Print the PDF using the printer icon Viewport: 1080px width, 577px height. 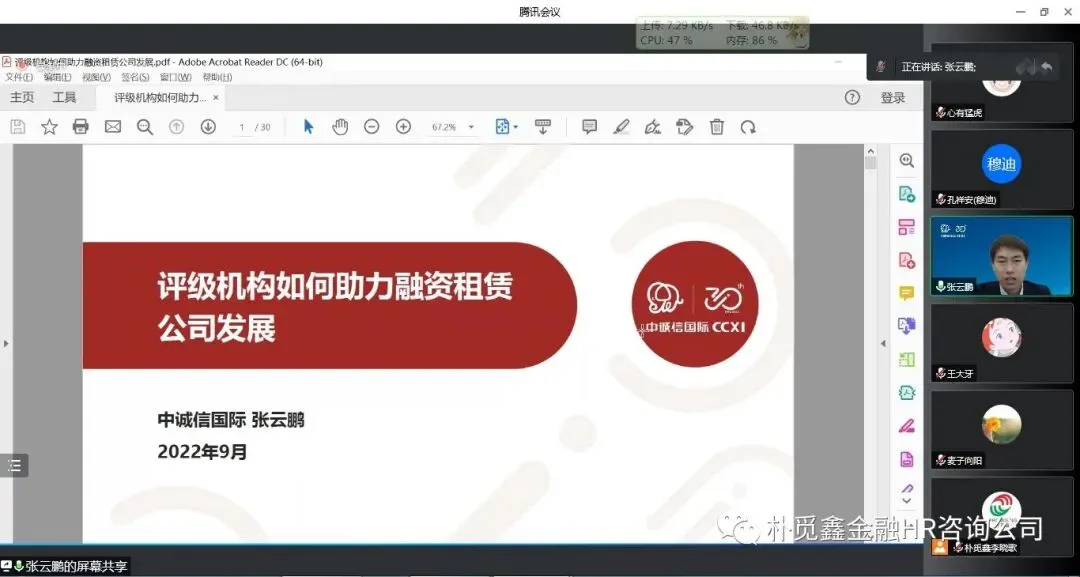click(81, 127)
